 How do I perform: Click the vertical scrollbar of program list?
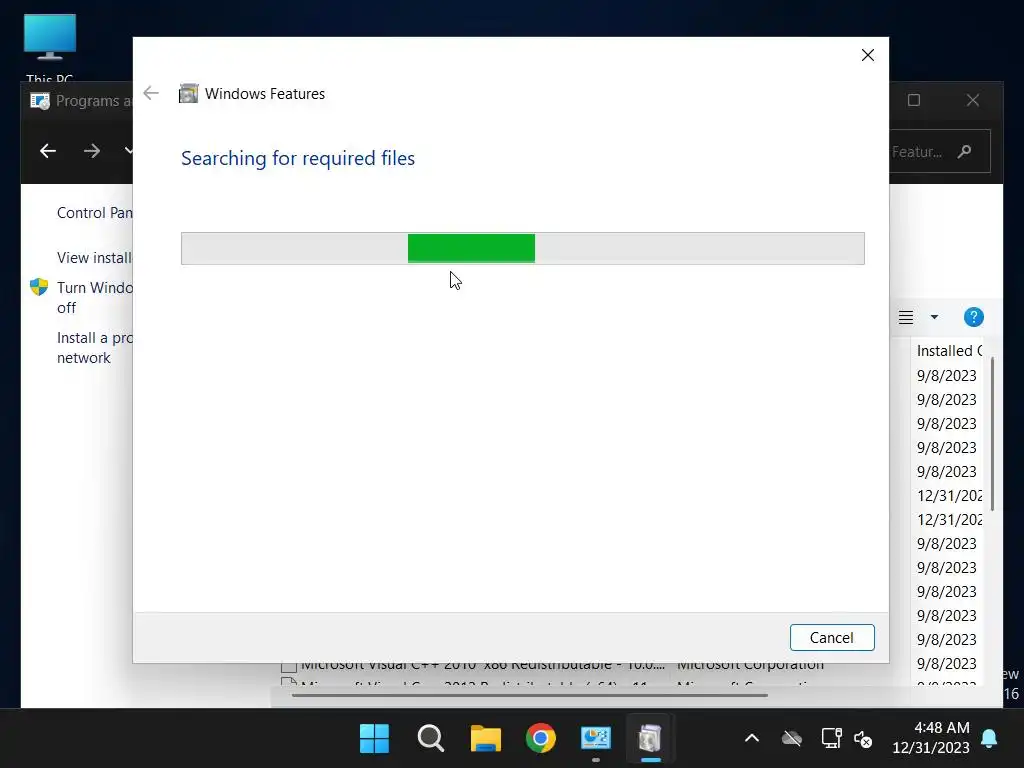click(993, 434)
